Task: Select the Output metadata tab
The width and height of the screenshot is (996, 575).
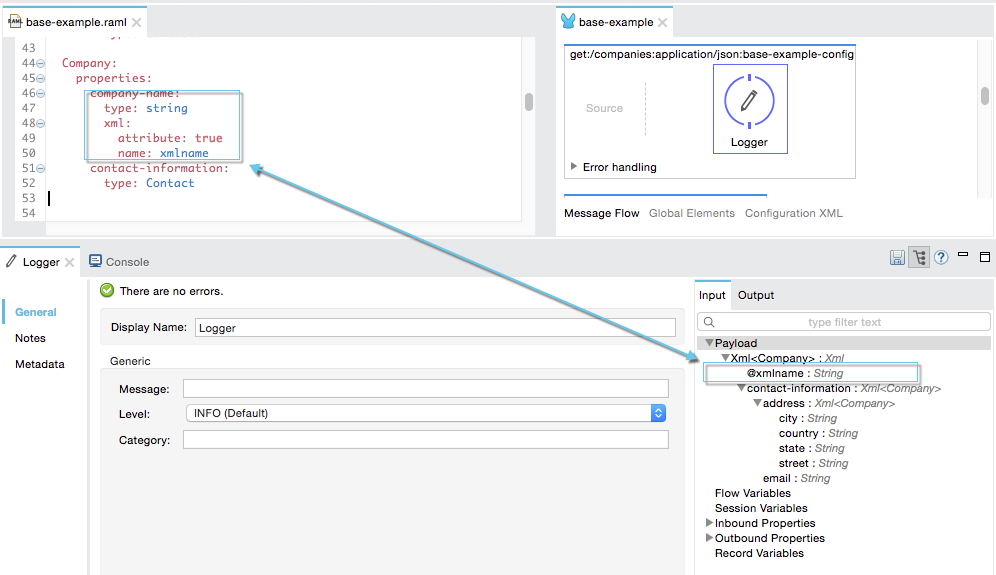Action: pyautogui.click(x=756, y=295)
